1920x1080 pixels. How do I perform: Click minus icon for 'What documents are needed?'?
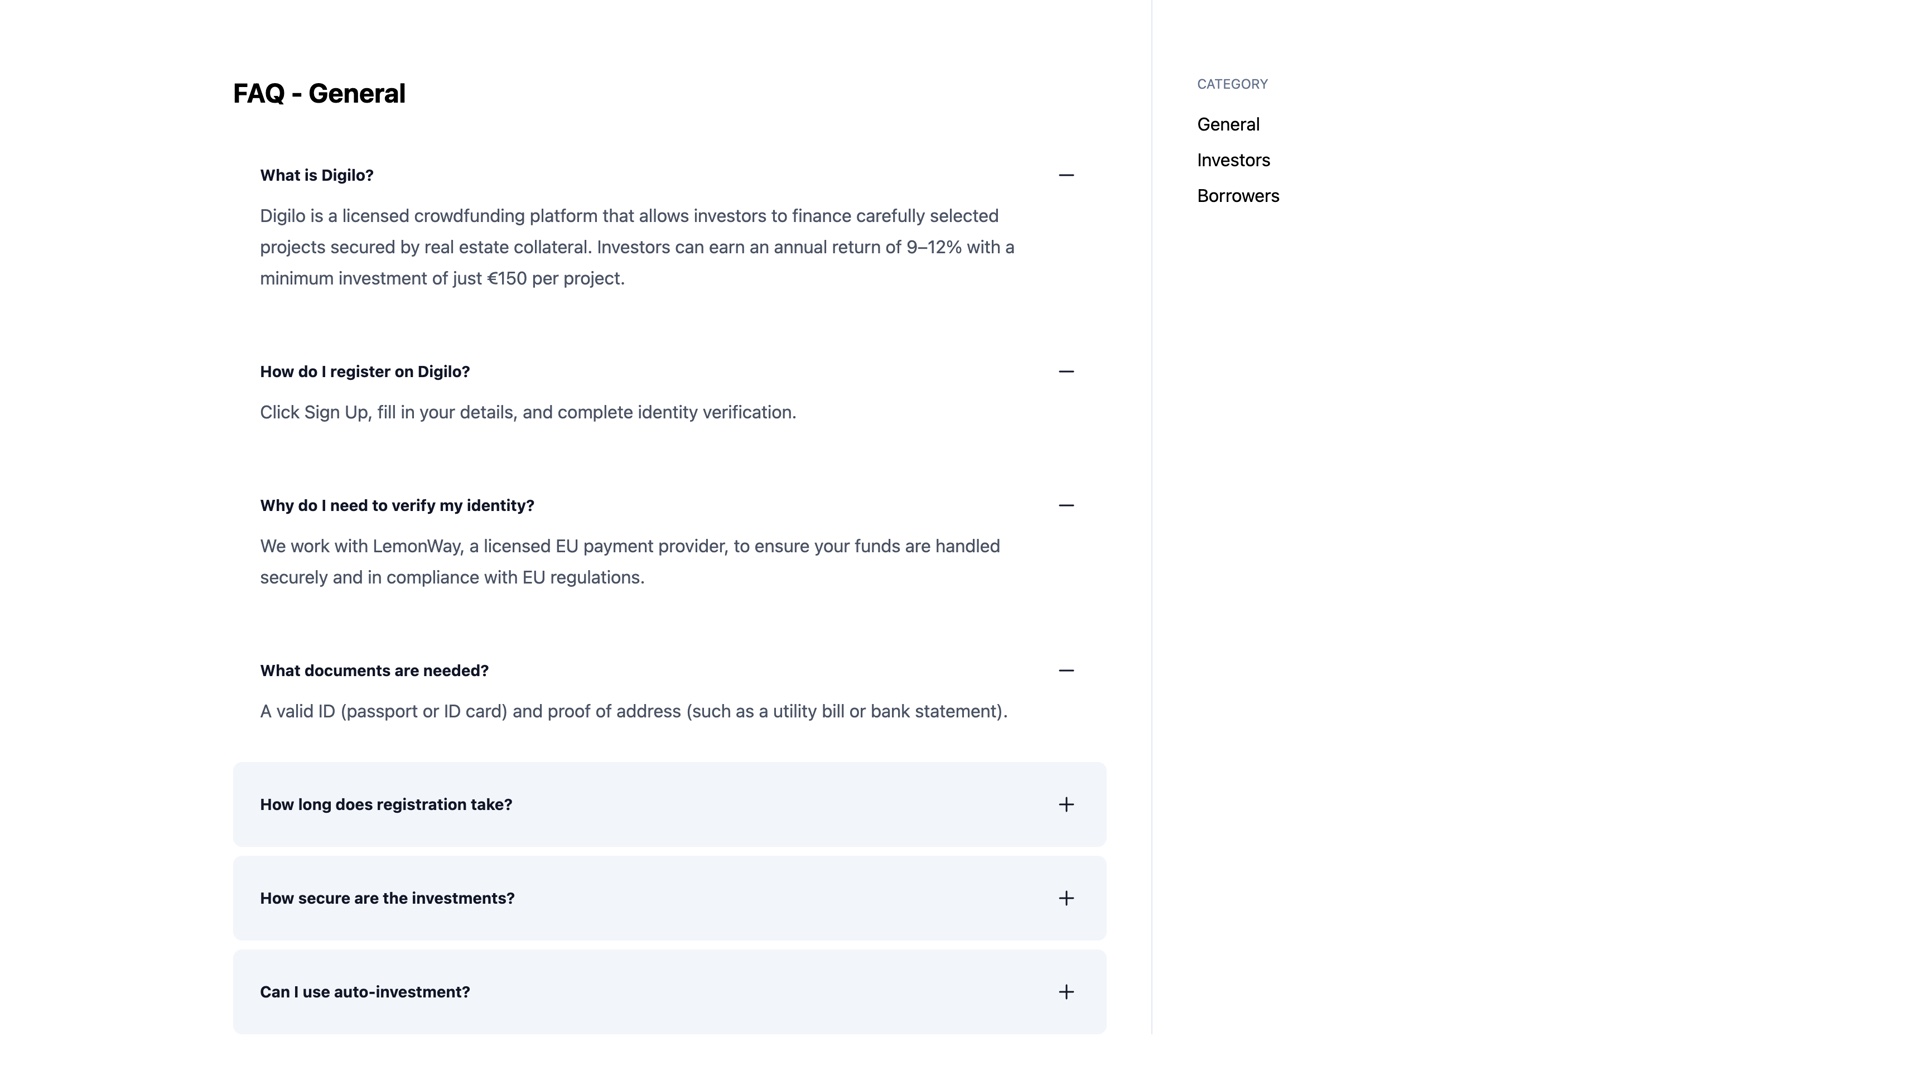(x=1066, y=670)
